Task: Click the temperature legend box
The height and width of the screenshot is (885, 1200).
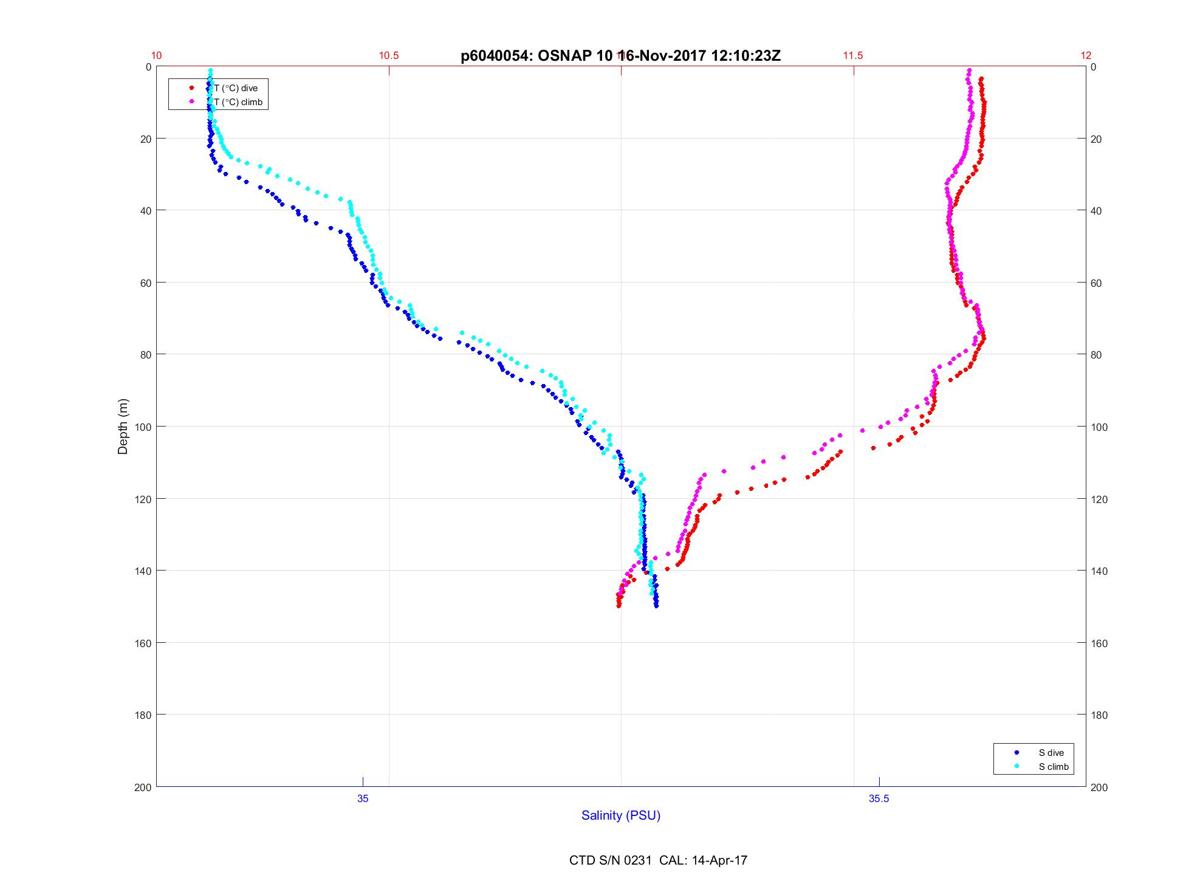Action: click(218, 95)
